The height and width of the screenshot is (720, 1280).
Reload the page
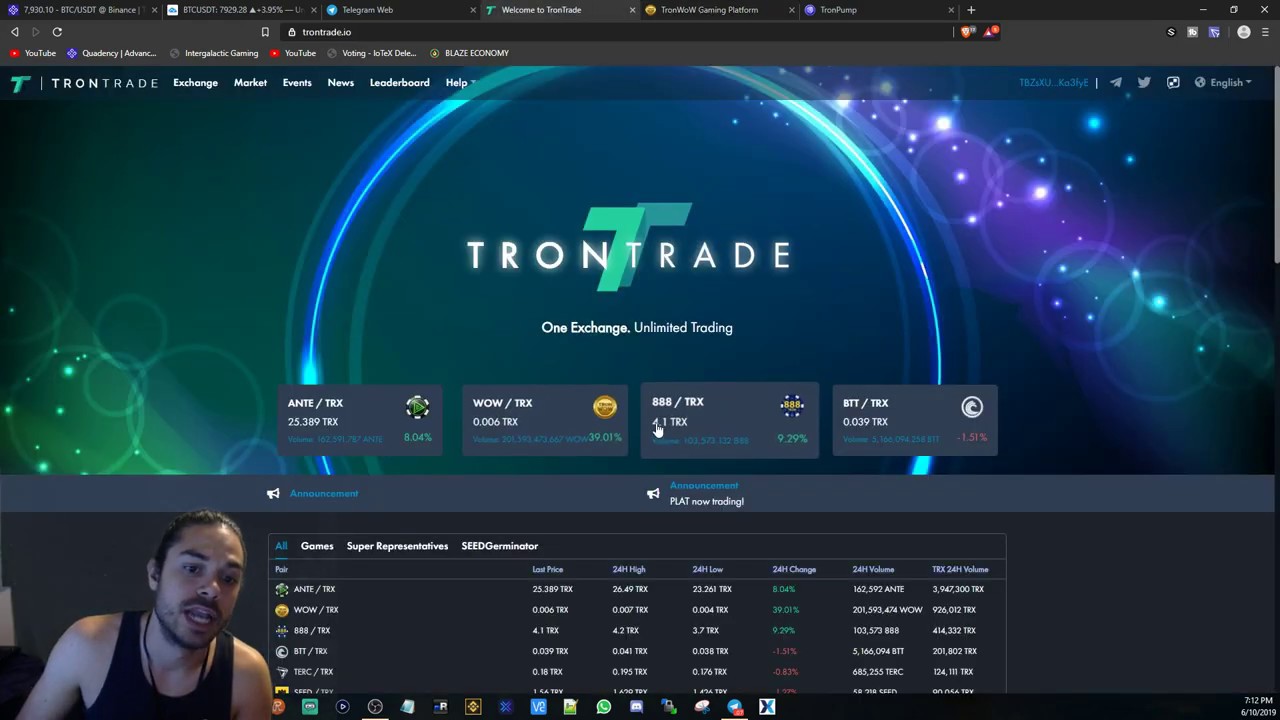pyautogui.click(x=57, y=32)
